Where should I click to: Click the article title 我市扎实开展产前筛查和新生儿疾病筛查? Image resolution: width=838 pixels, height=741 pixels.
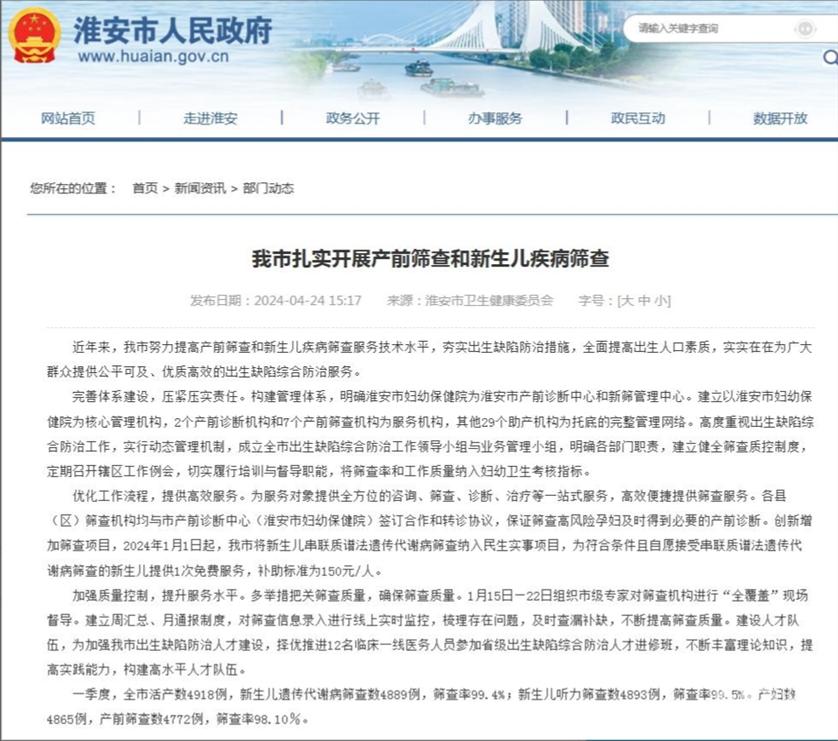[x=430, y=259]
